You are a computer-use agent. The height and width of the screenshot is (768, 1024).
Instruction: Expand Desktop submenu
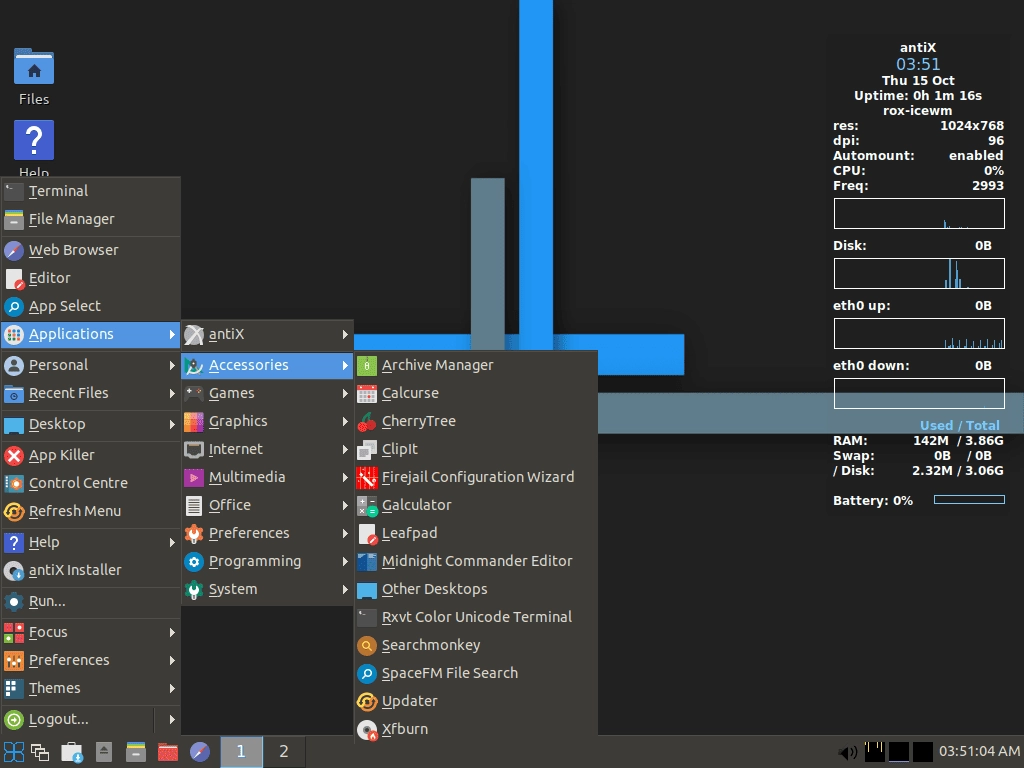click(91, 424)
